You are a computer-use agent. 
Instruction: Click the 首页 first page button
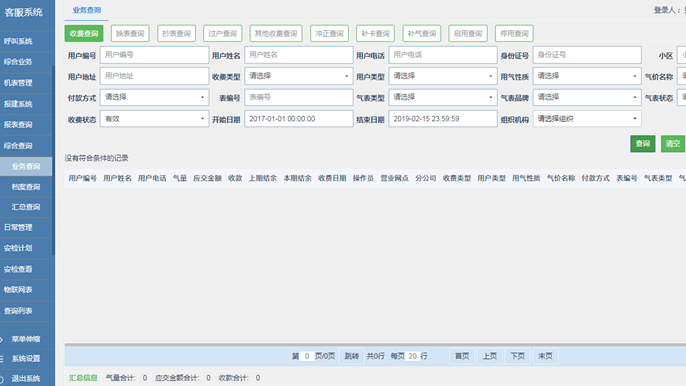[x=462, y=356]
